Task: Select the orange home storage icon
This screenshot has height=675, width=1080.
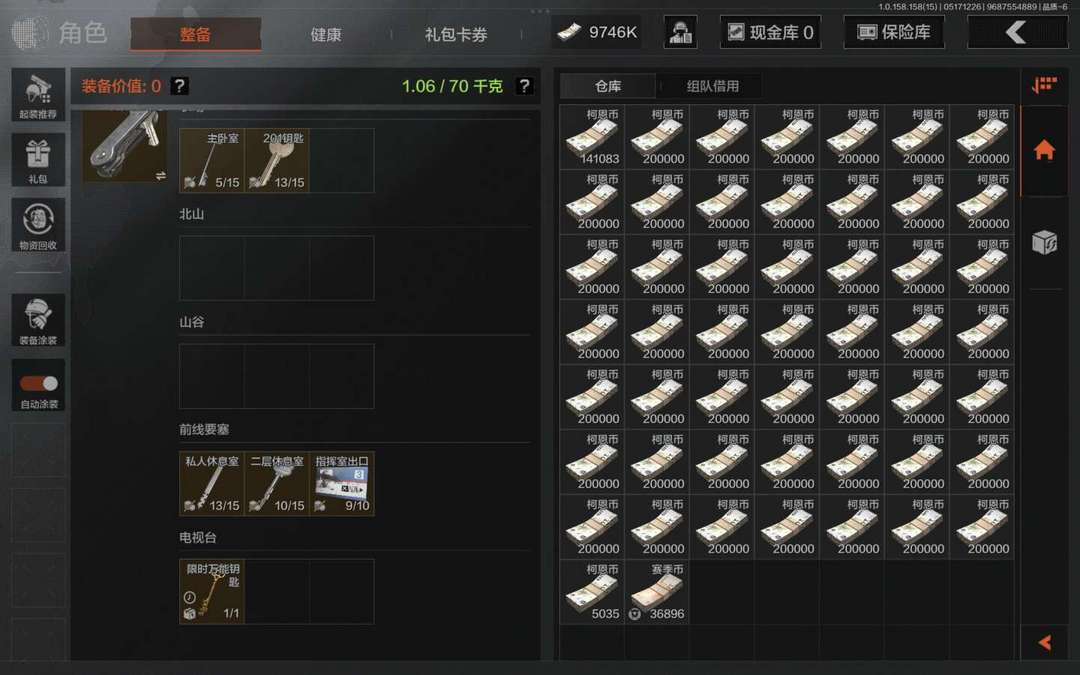Action: [x=1044, y=149]
